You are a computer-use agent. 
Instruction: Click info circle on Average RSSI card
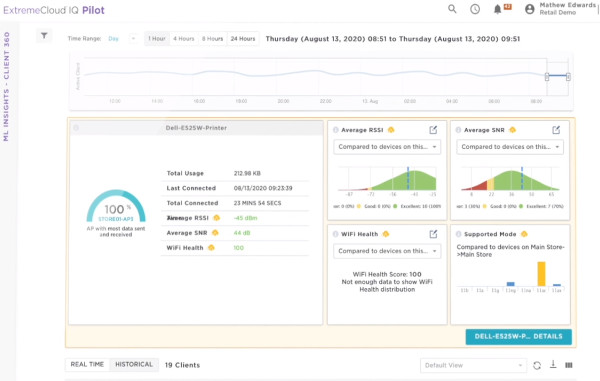(336, 130)
